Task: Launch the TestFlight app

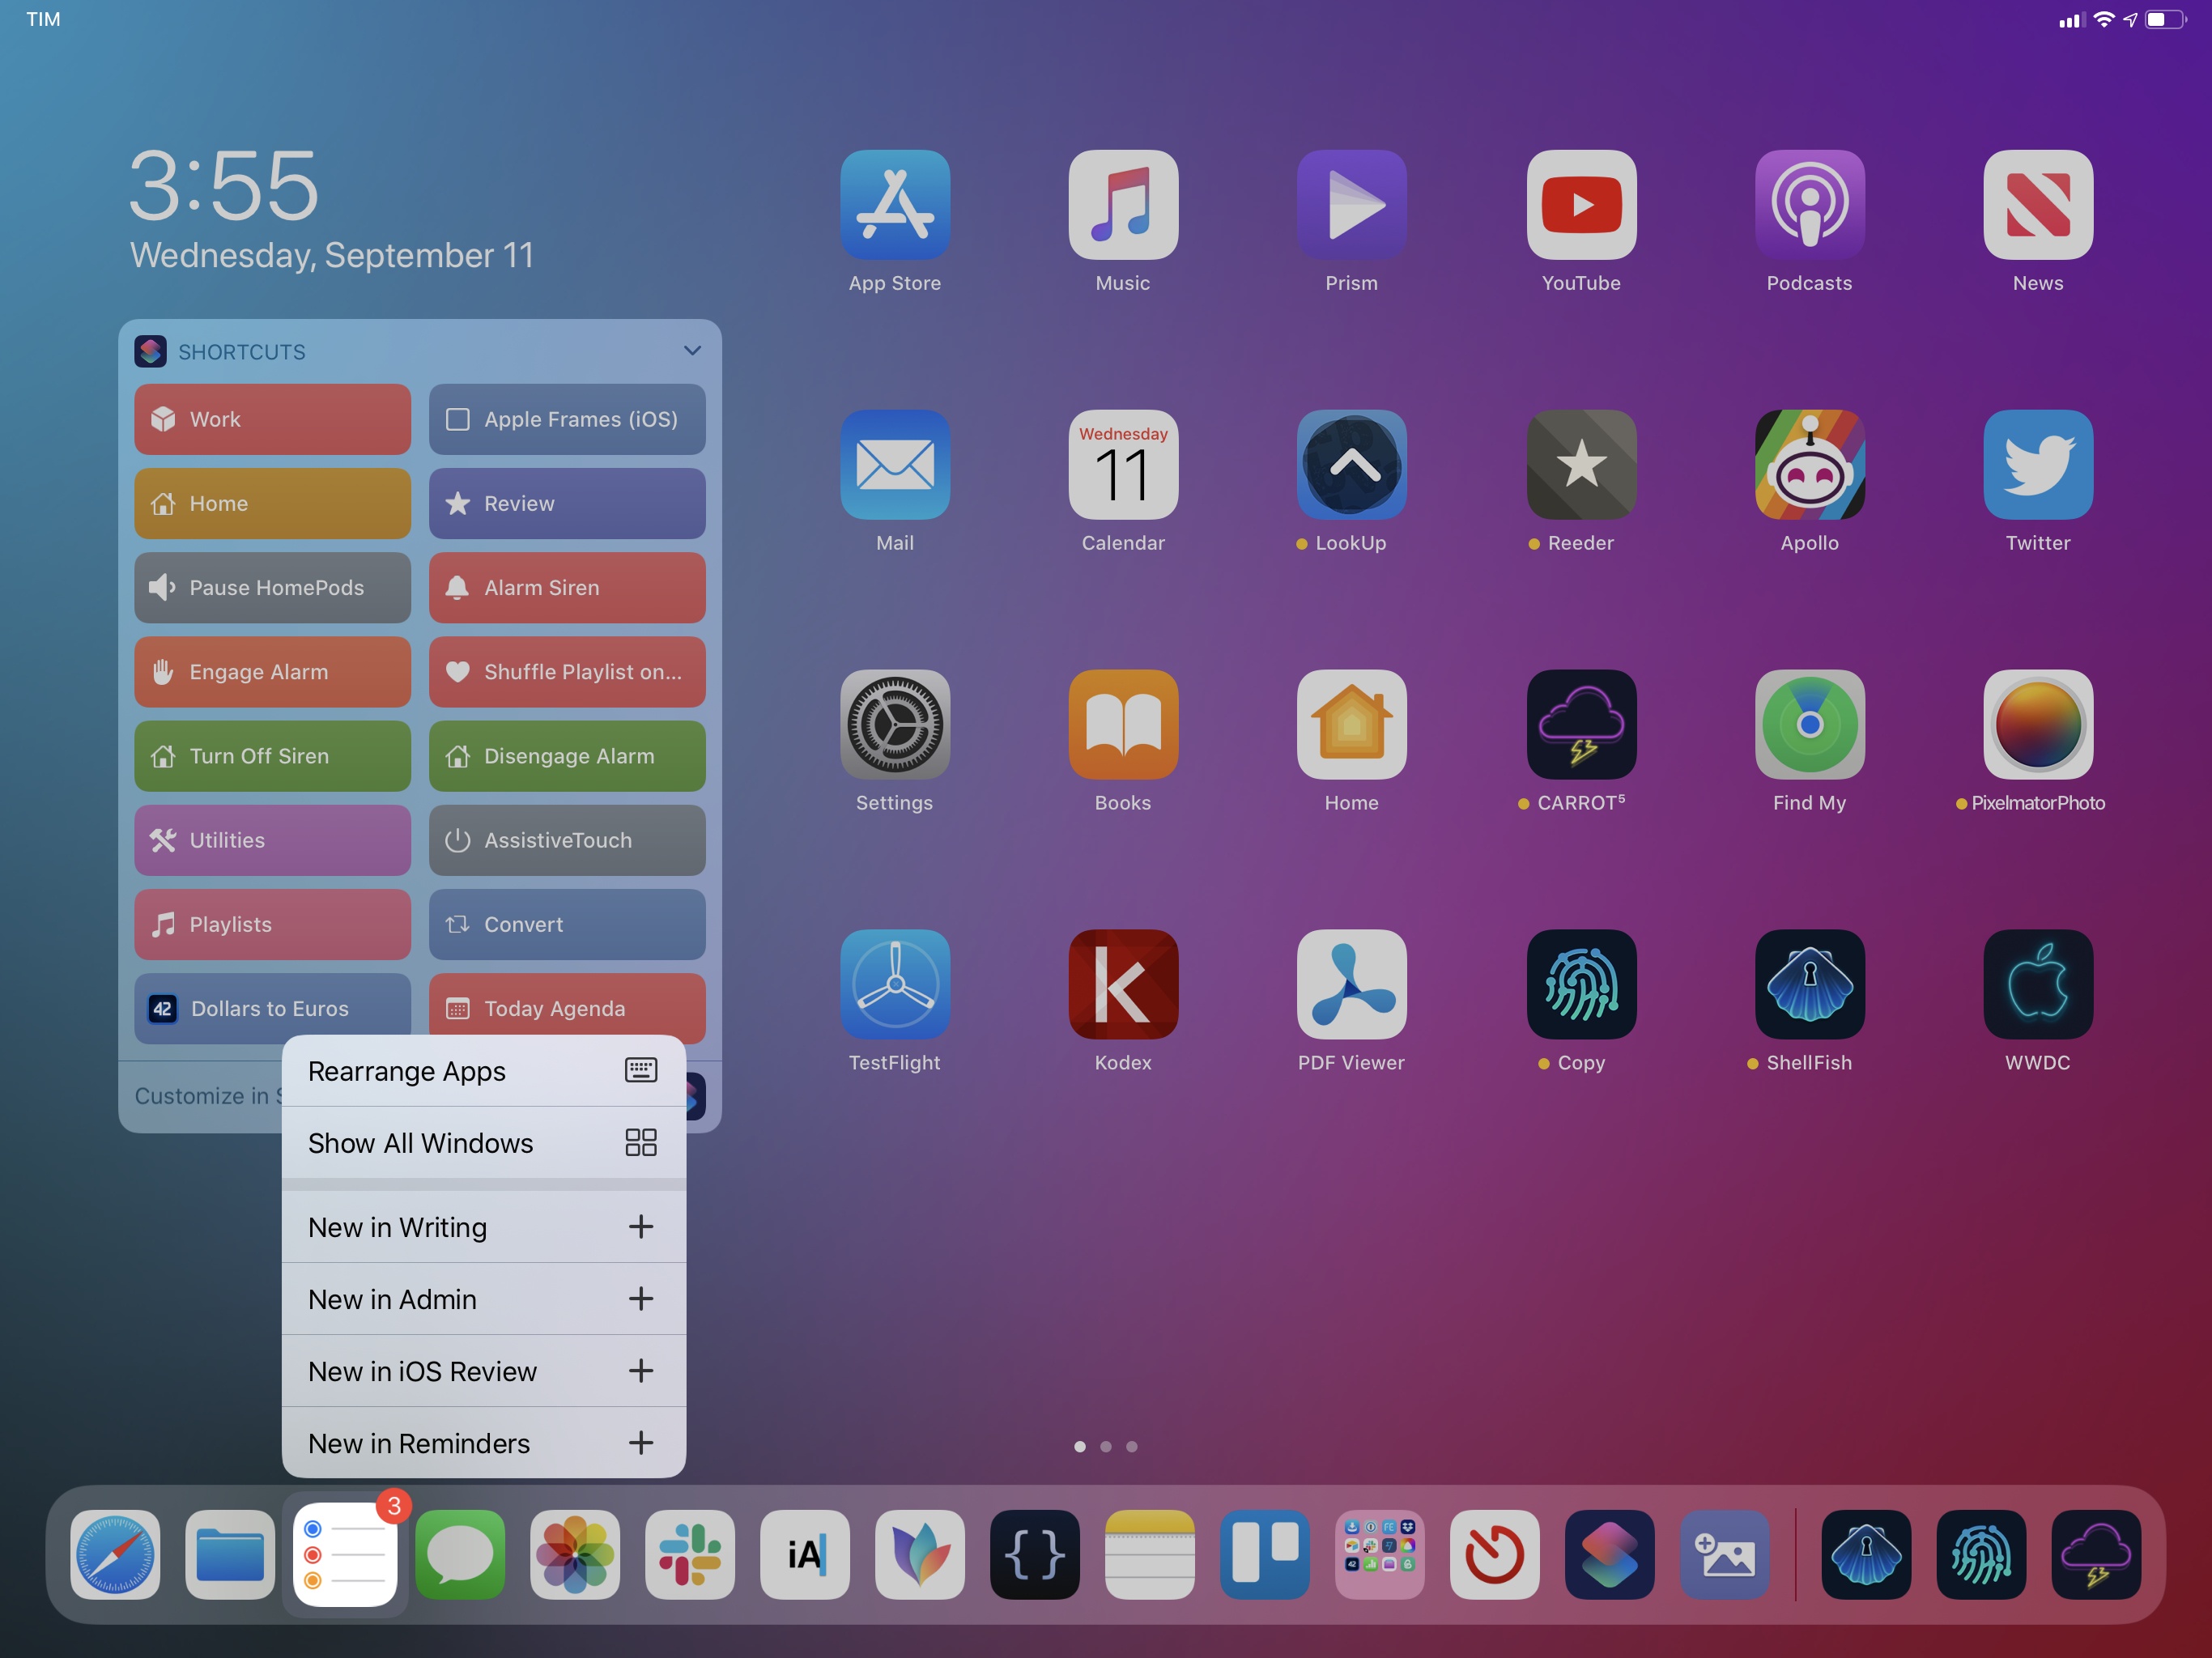Action: click(x=895, y=985)
